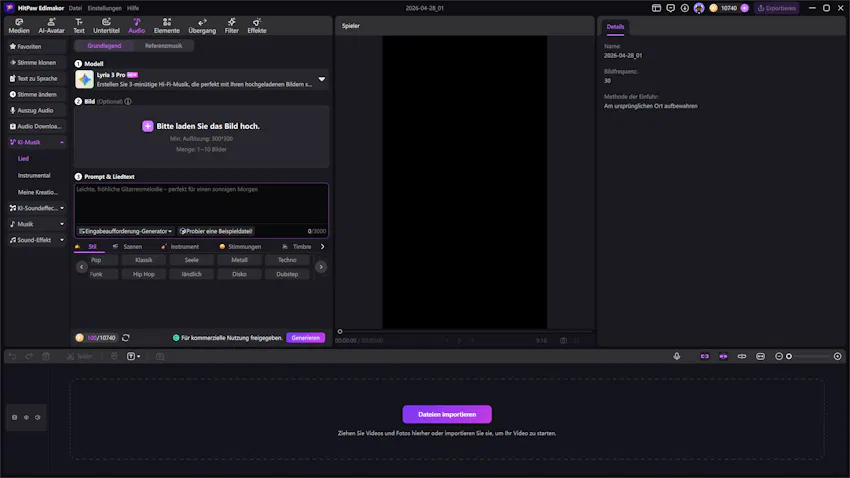Click the user profile avatar icon

pyautogui.click(x=698, y=8)
